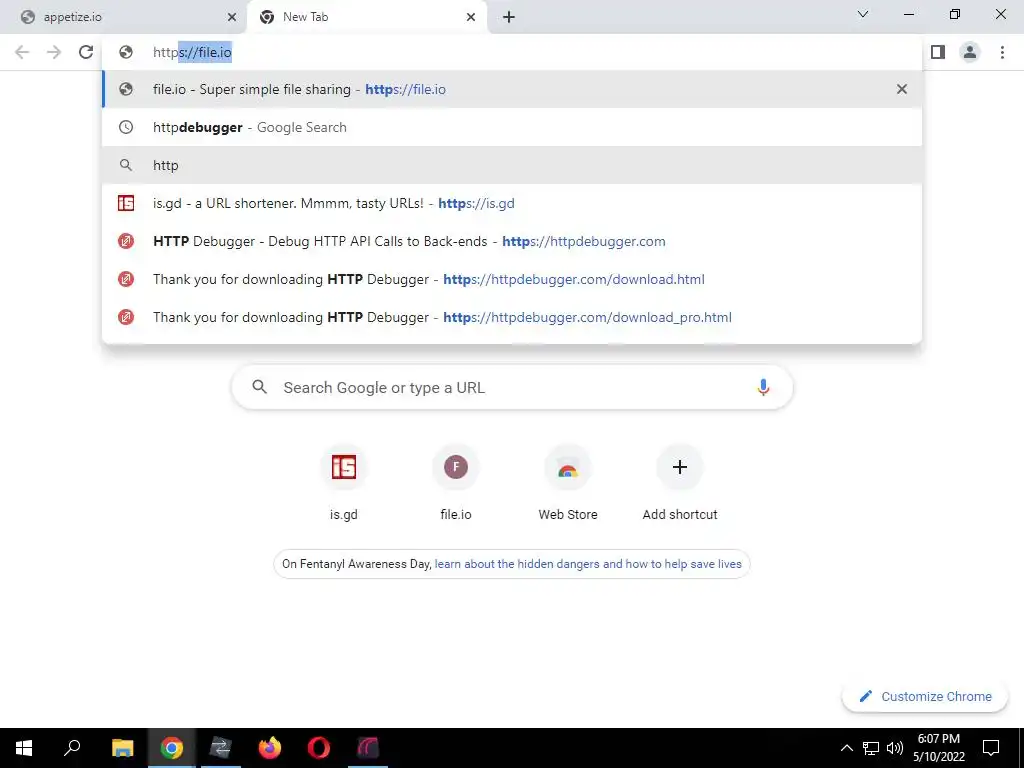The image size is (1024, 768).
Task: Click the clock history icon beside httpdebugger
Action: [x=126, y=127]
